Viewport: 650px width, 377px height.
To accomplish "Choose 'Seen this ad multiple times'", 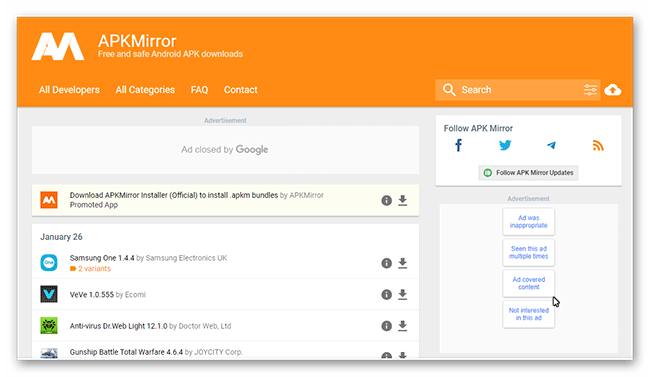I will (x=529, y=252).
